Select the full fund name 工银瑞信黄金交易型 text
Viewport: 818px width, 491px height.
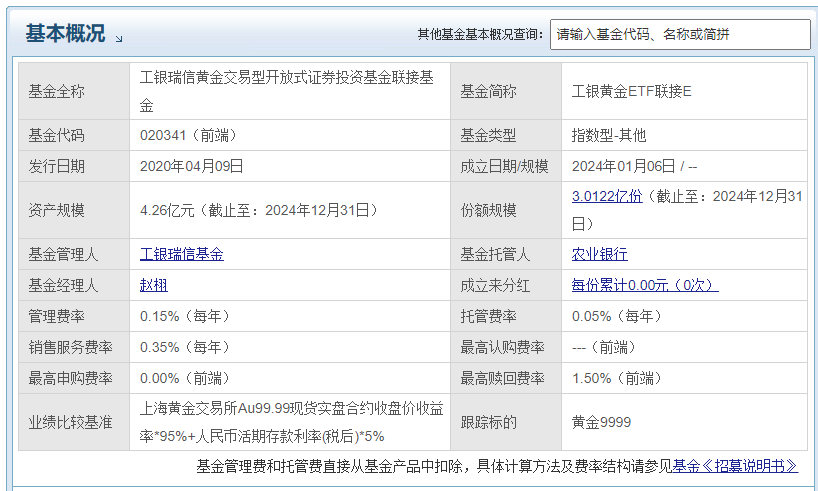coord(287,91)
